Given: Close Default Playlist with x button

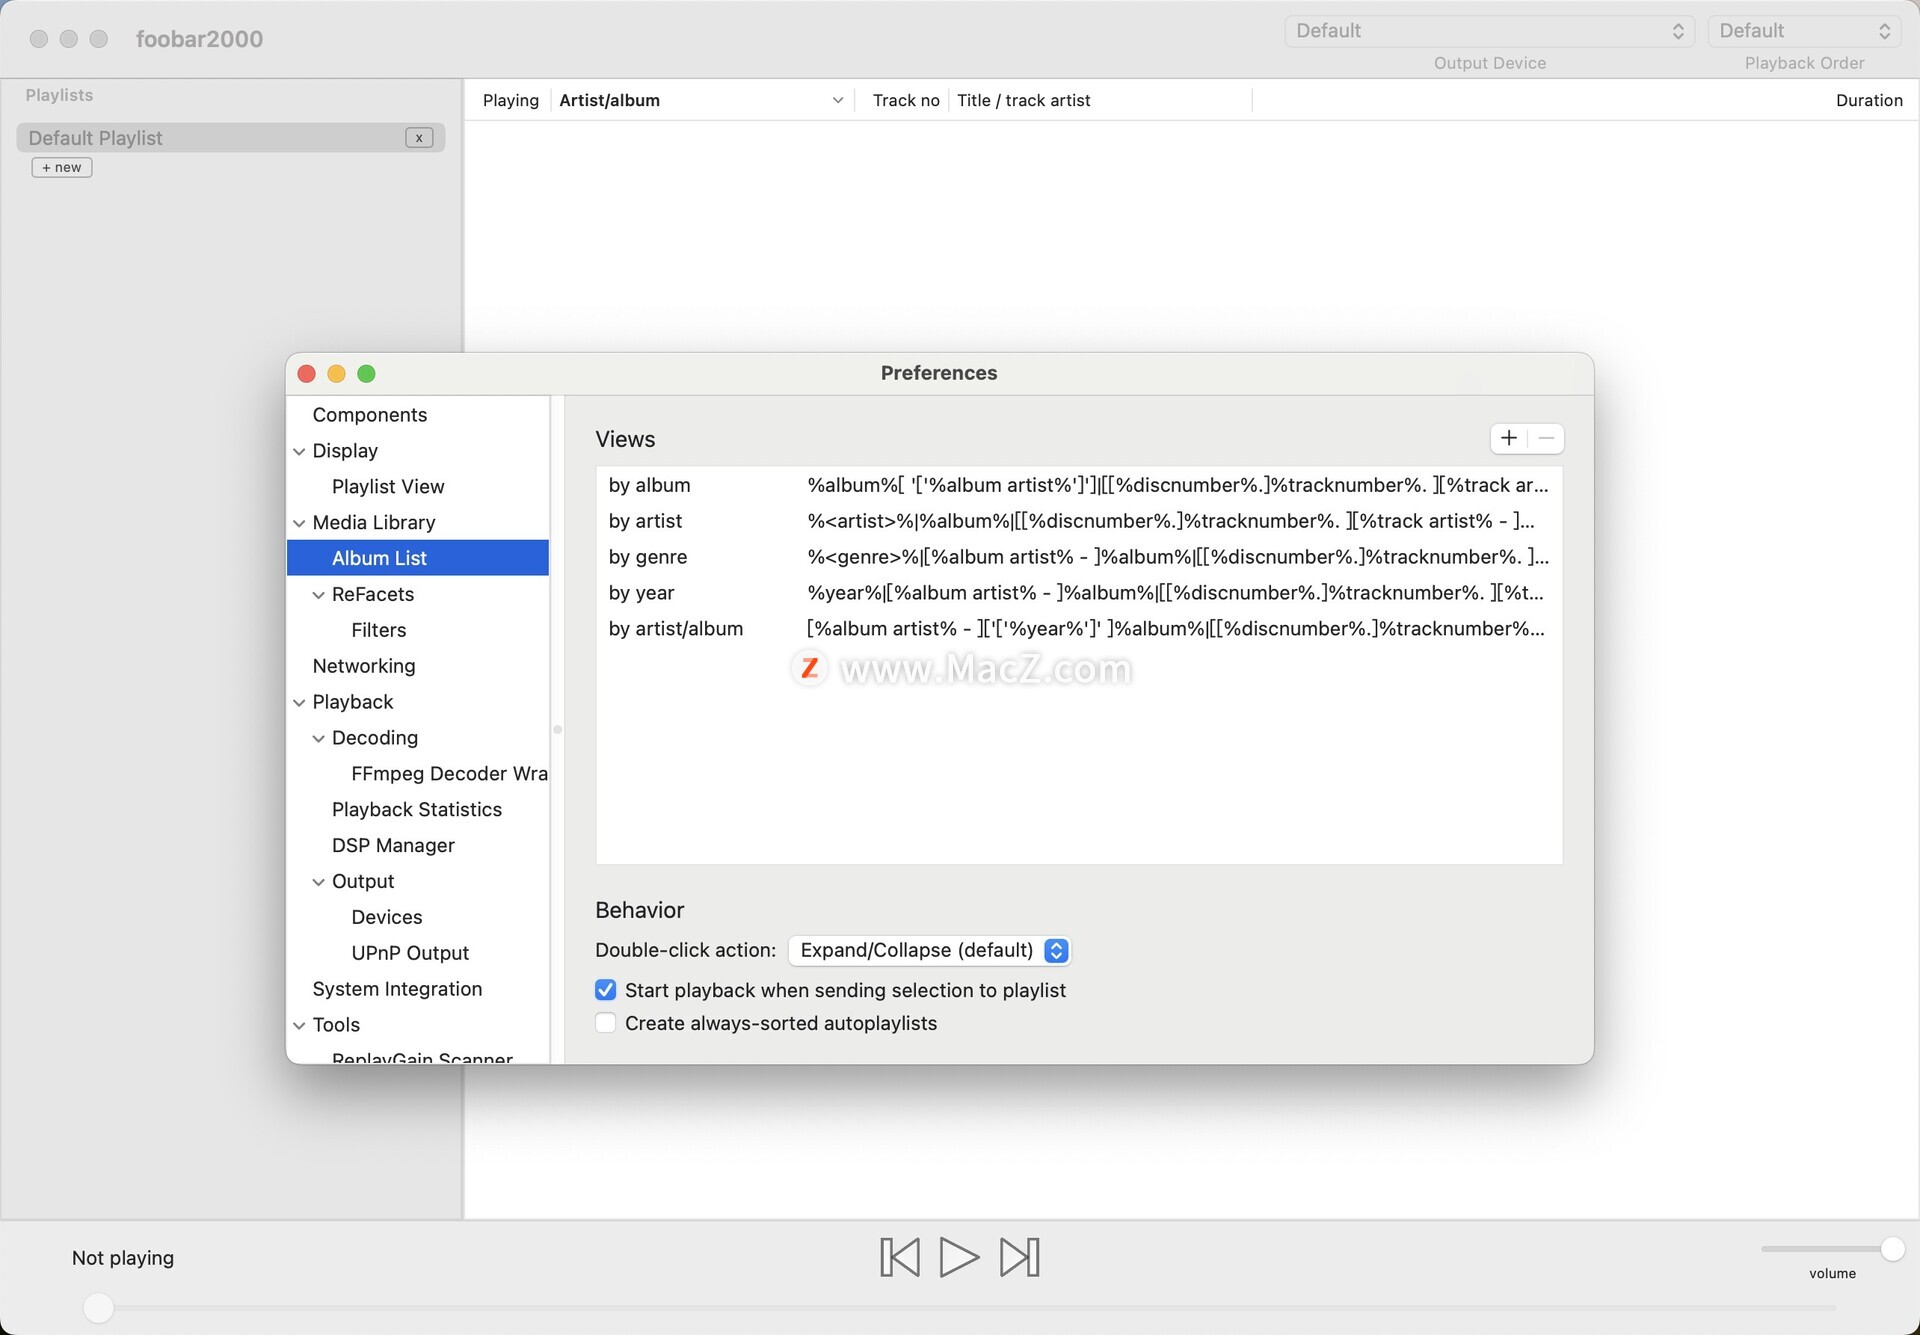Looking at the screenshot, I should 419,138.
